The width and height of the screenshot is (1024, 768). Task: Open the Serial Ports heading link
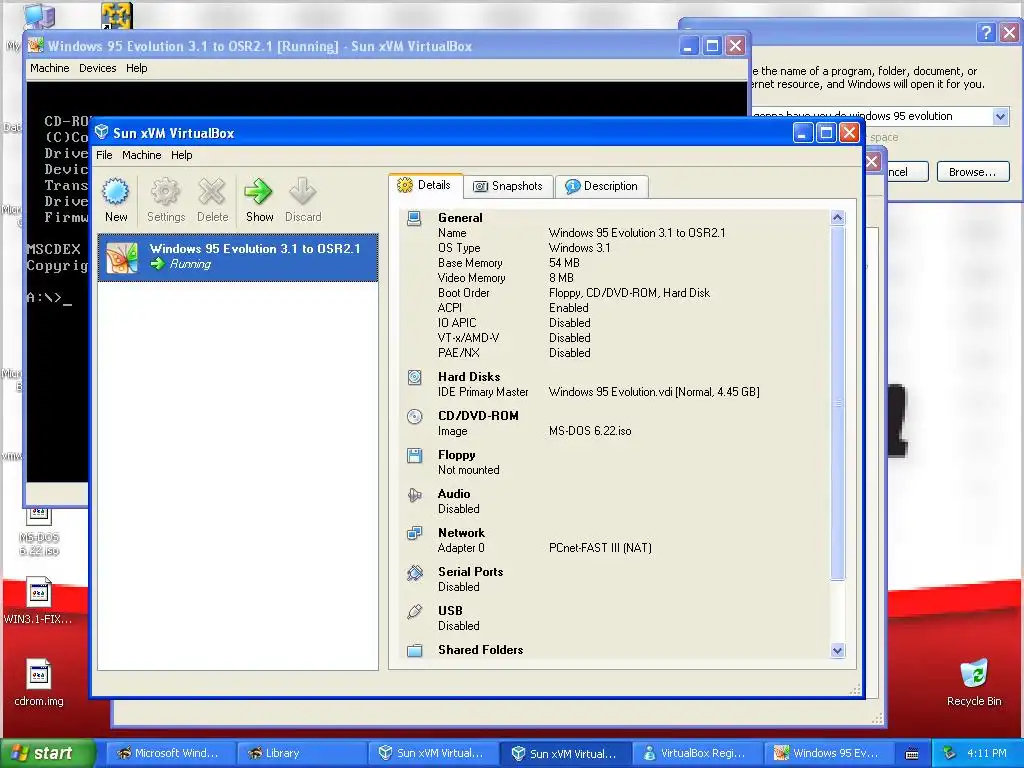[470, 571]
